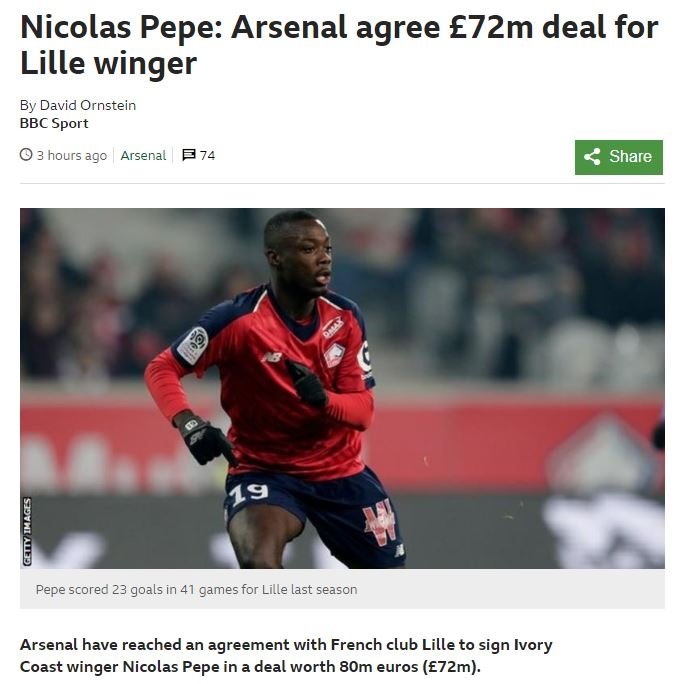This screenshot has width=680, height=684.
Task: Click the bold intro paragraph about the agreement
Action: click(x=286, y=655)
